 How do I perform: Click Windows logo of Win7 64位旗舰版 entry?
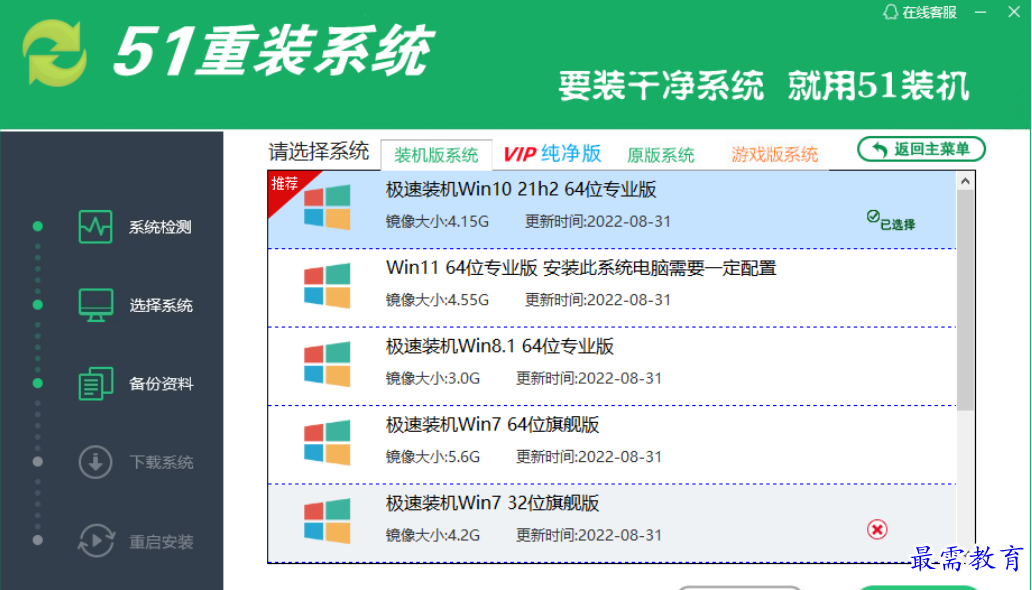(x=327, y=442)
